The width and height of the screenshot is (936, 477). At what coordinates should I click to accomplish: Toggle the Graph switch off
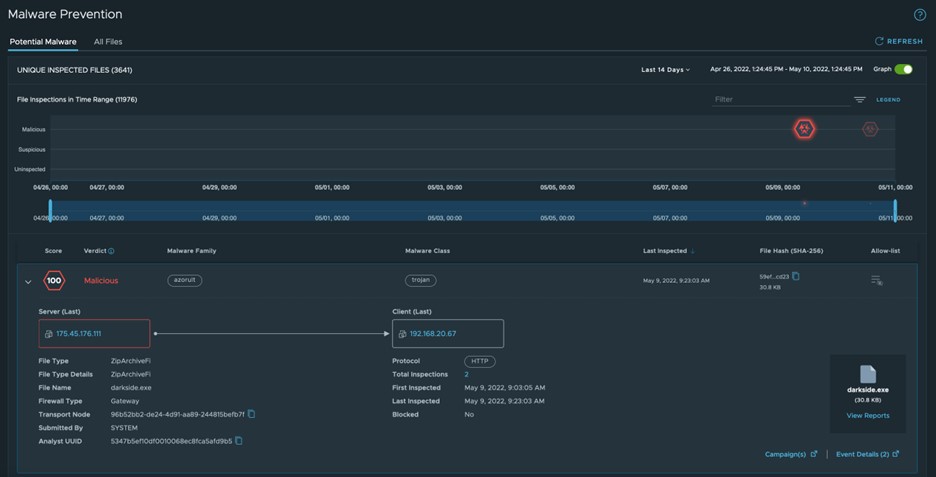coord(903,70)
